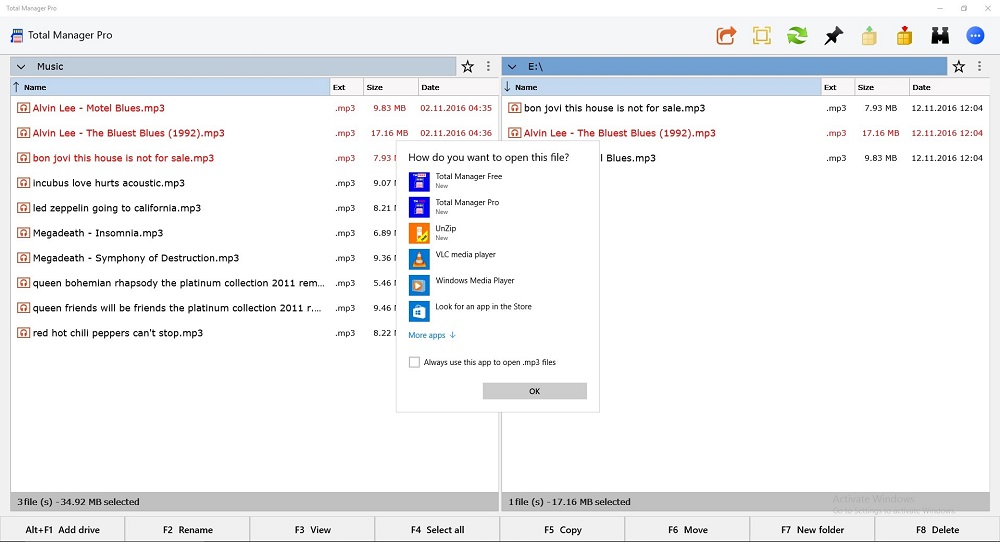Click the share arrow toolbar icon
Image resolution: width=1000 pixels, height=542 pixels.
point(726,36)
